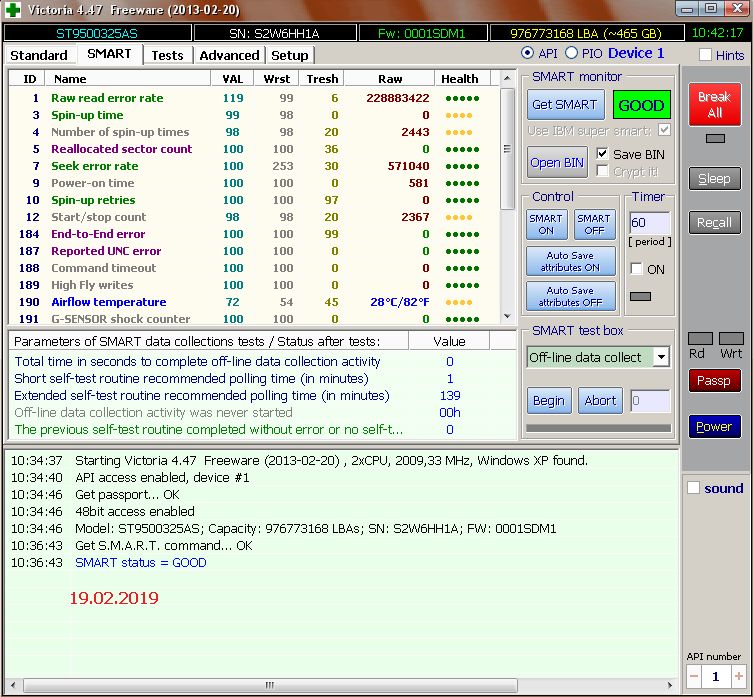This screenshot has height=697, width=753.
Task: Click Seek error rate health dots
Action: tap(462, 166)
